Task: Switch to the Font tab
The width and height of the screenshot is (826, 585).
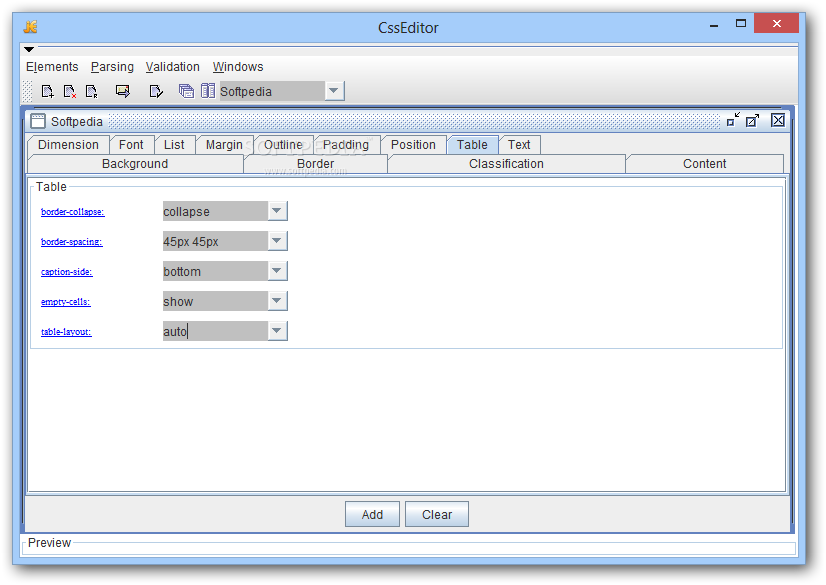Action: coord(131,145)
